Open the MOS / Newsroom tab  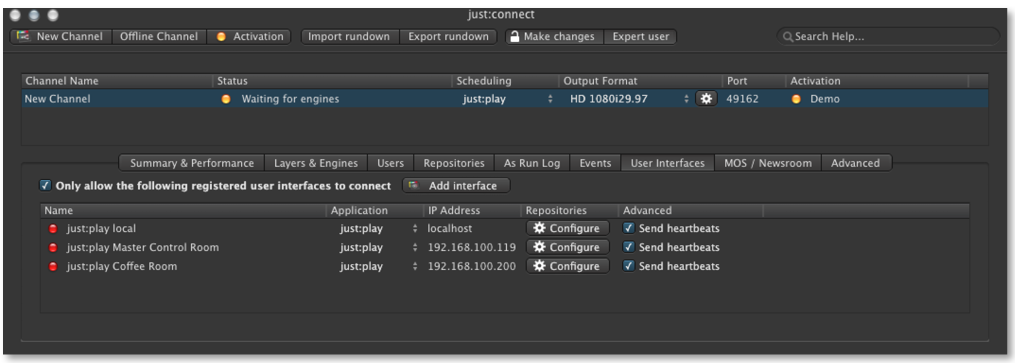pos(768,163)
